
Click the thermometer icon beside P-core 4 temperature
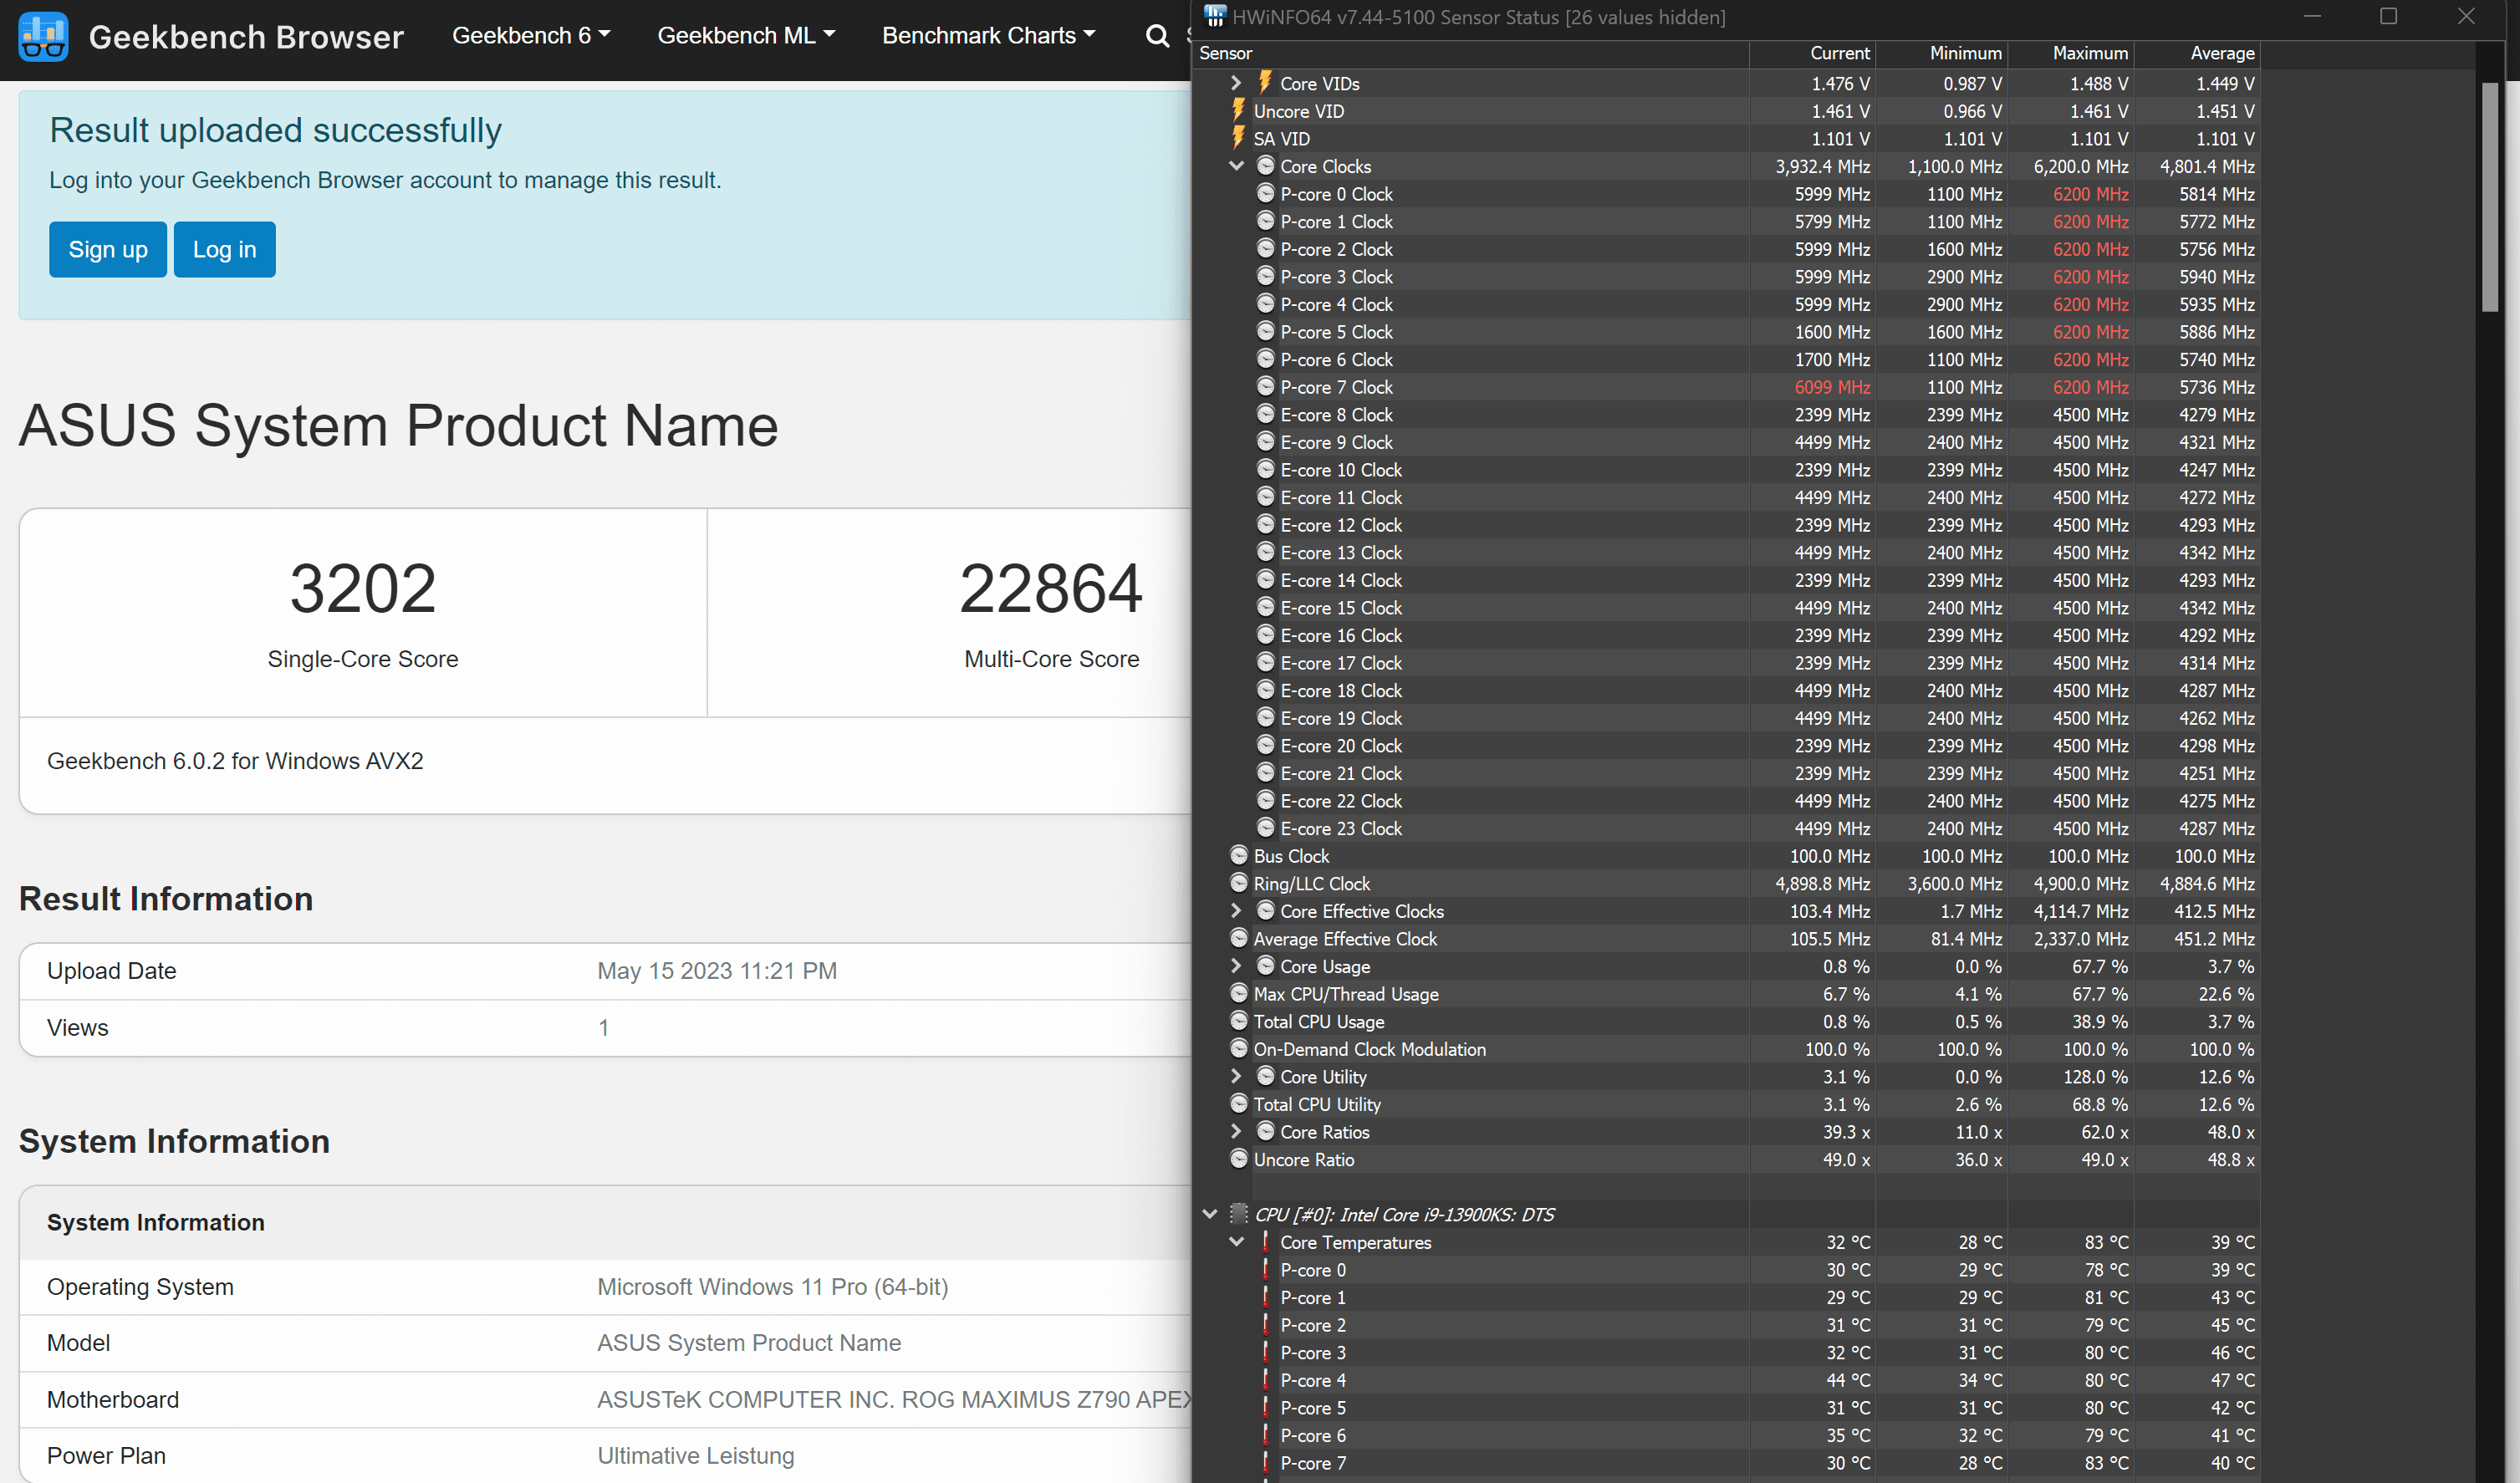pyautogui.click(x=1265, y=1379)
